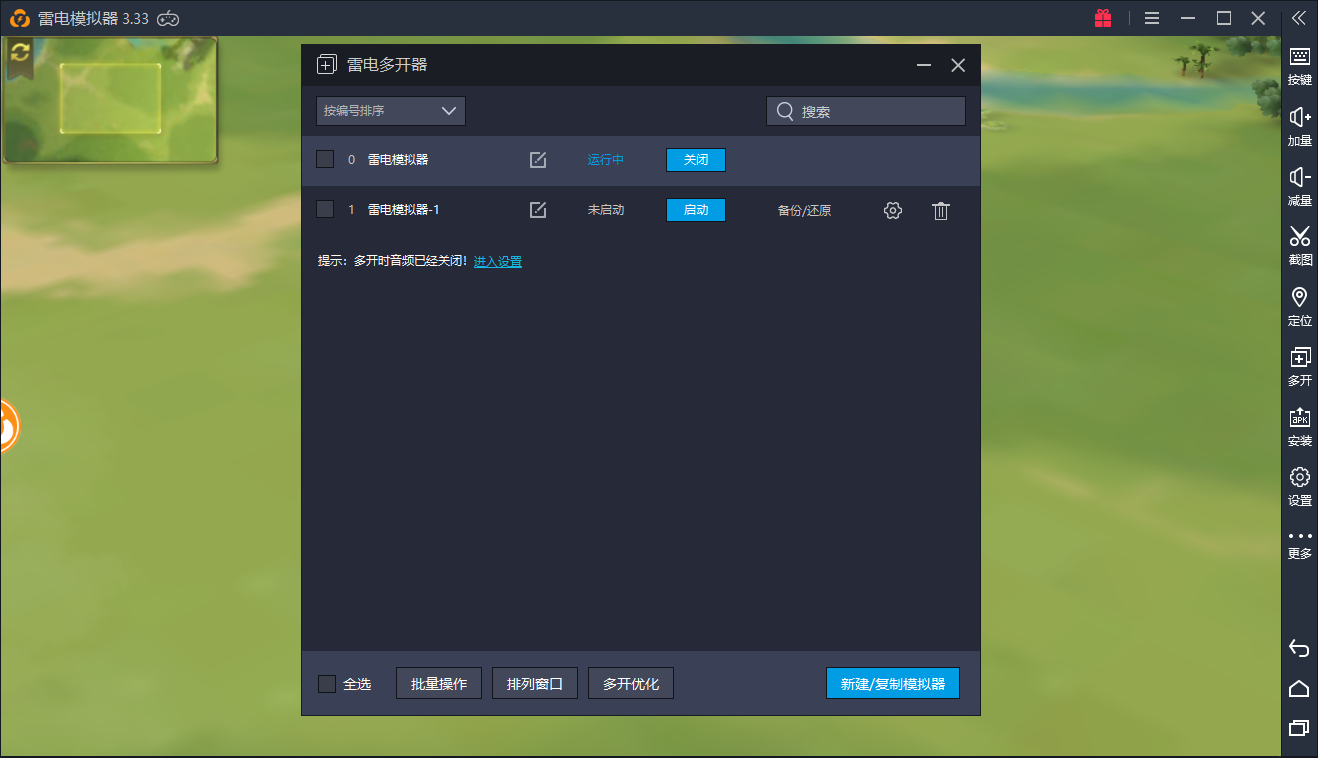
Task: Open the settings gear for 雷电模拟器-1
Action: click(x=893, y=210)
